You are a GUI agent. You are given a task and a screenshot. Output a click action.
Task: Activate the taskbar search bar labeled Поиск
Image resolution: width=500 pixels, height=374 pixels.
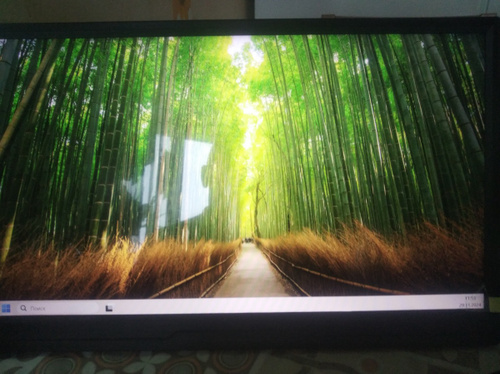click(x=57, y=308)
